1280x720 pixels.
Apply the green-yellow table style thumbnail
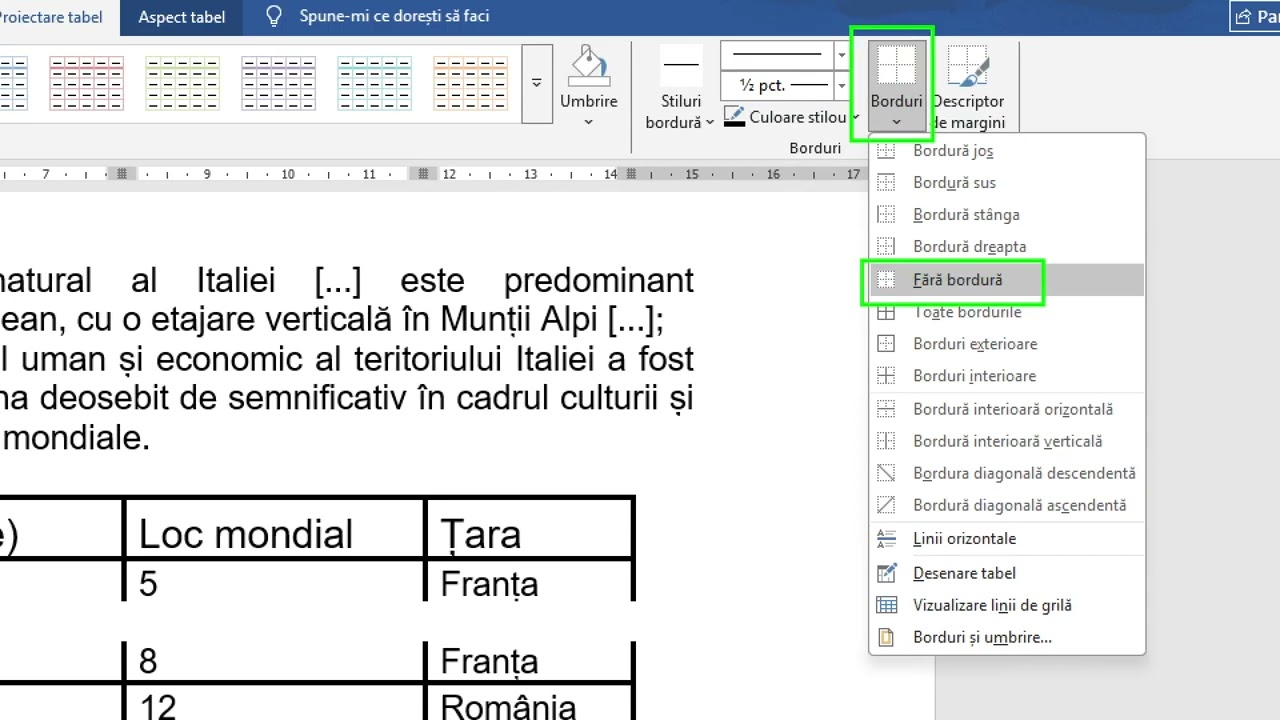point(182,83)
